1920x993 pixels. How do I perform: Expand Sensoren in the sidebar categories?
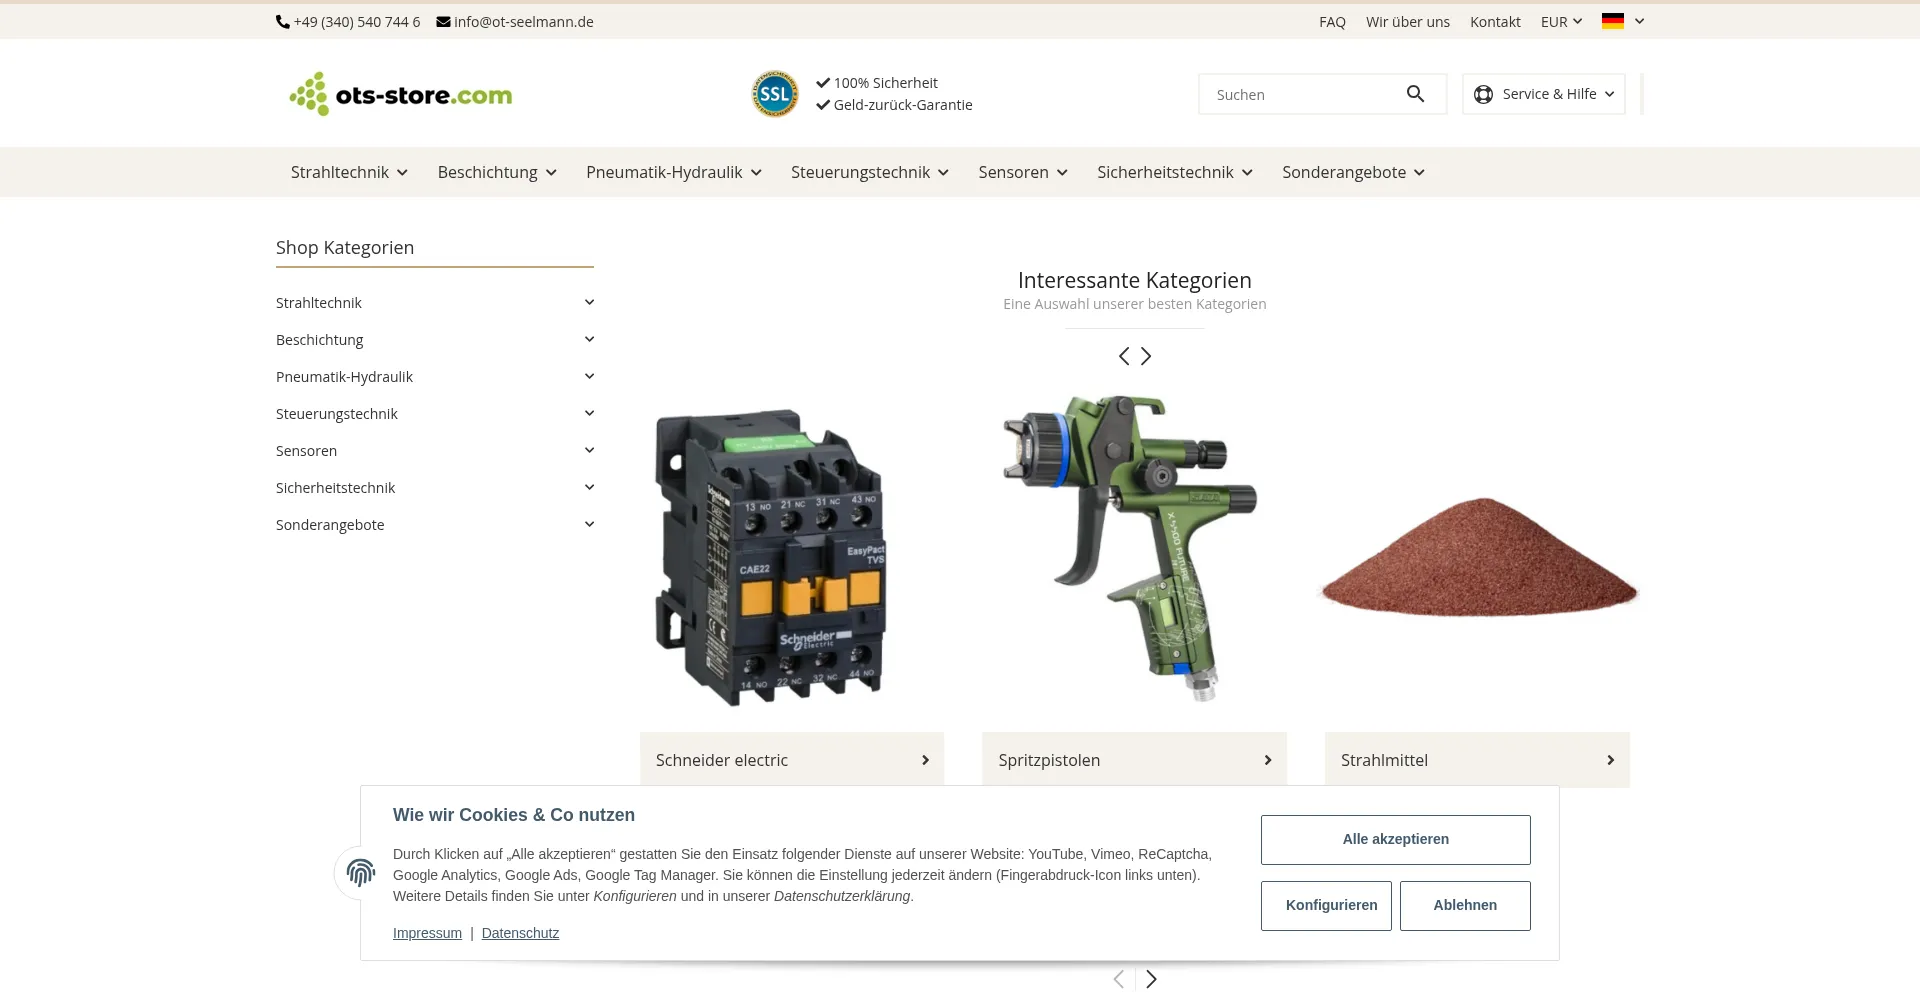tap(589, 450)
